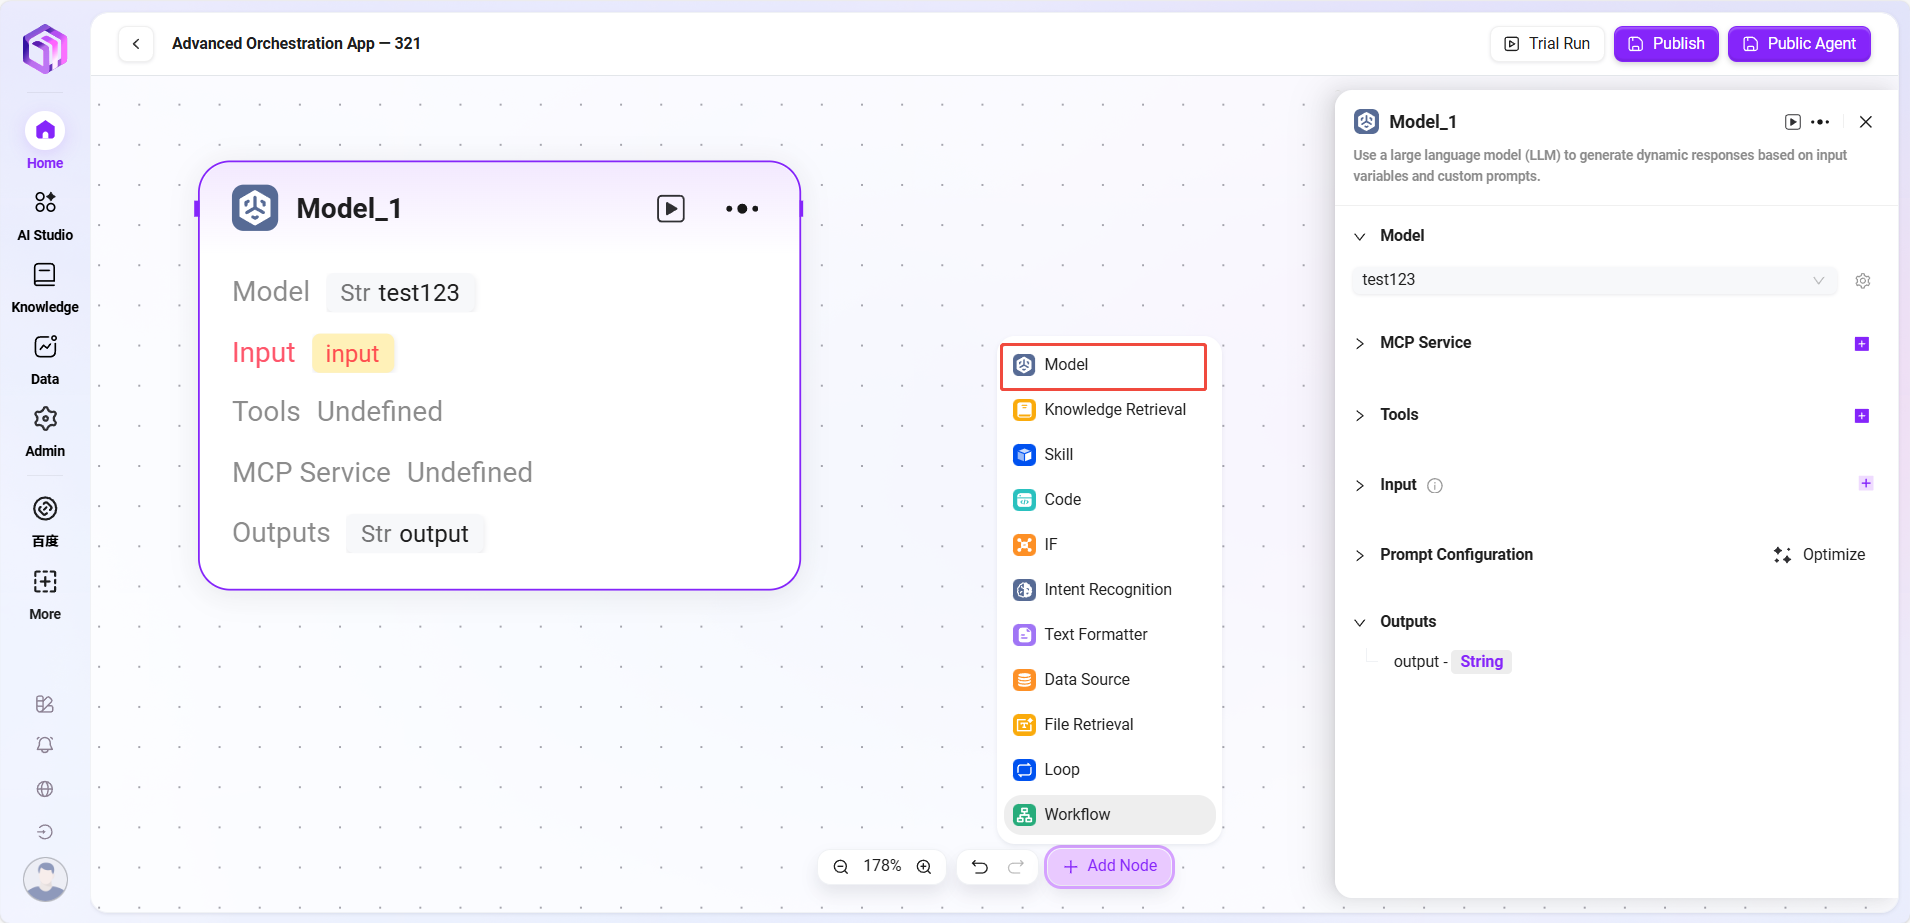Click the run icon on Model_1 node card
Image resolution: width=1910 pixels, height=923 pixels.
coord(670,208)
